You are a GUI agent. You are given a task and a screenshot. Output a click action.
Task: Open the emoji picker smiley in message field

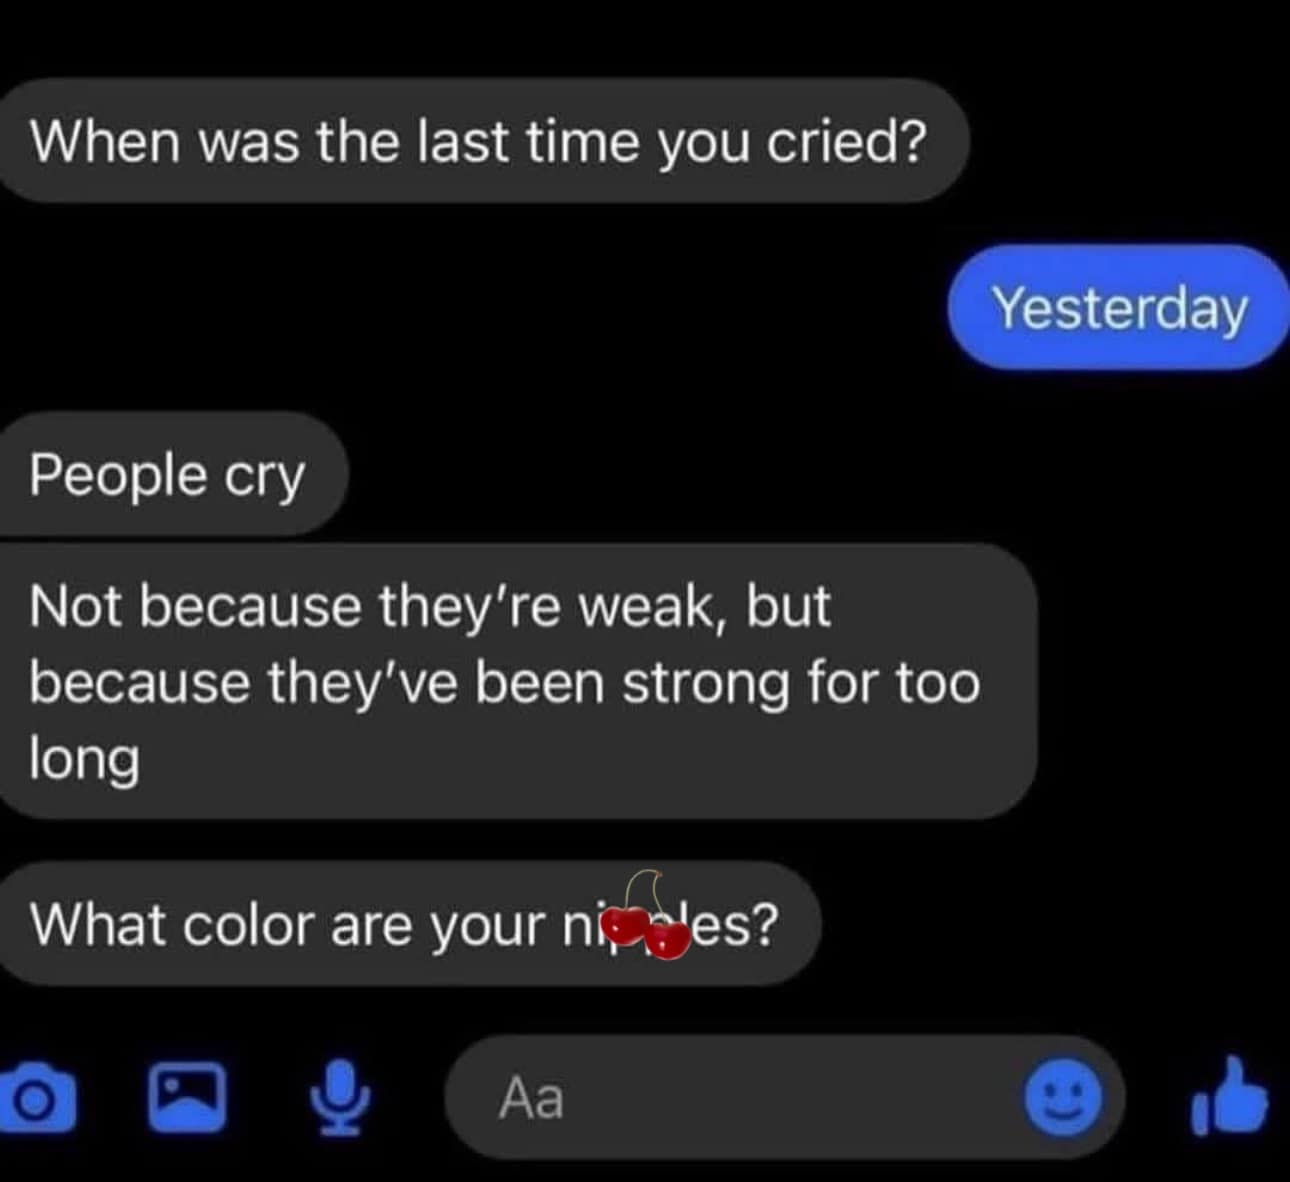tap(1064, 1098)
